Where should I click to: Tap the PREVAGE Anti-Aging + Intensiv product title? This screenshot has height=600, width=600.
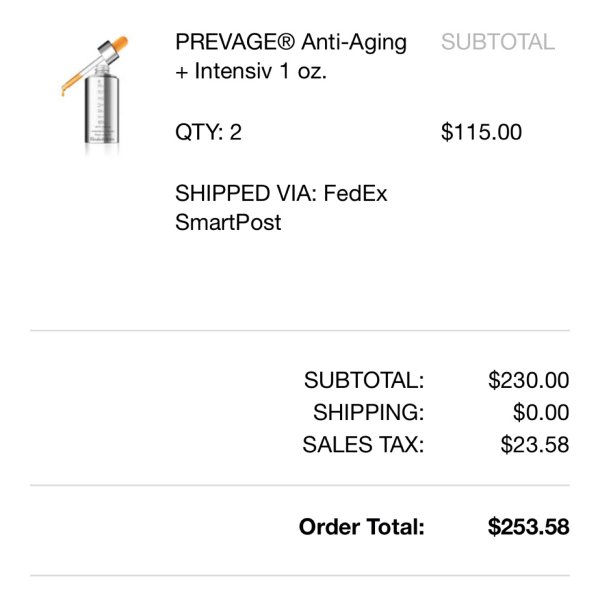(291, 56)
